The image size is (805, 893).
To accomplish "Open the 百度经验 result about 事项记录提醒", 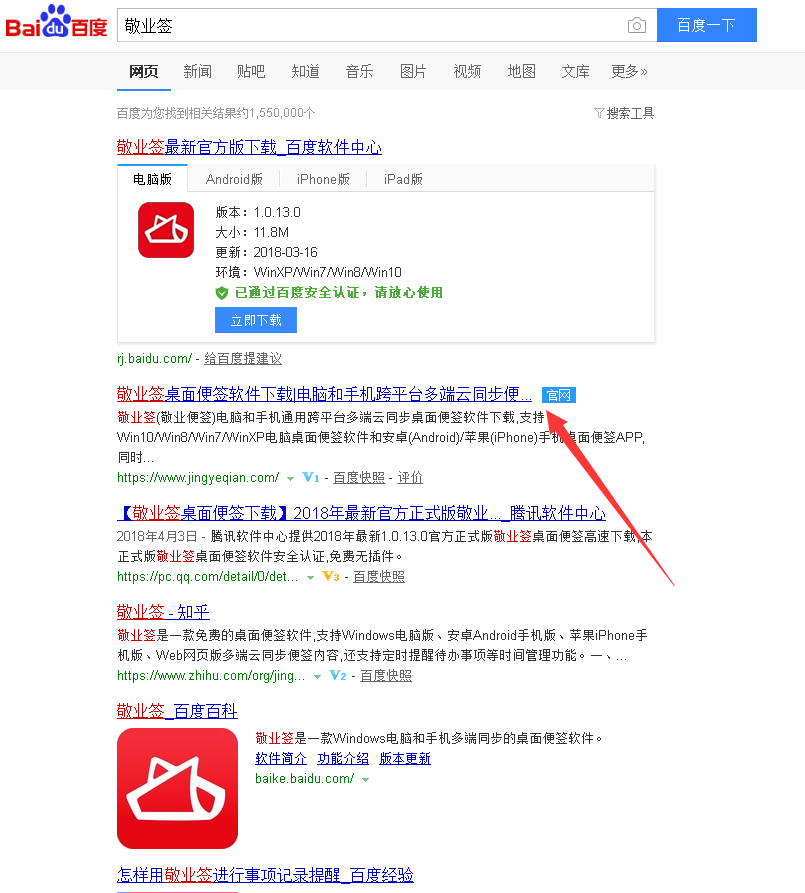I will coord(265,875).
